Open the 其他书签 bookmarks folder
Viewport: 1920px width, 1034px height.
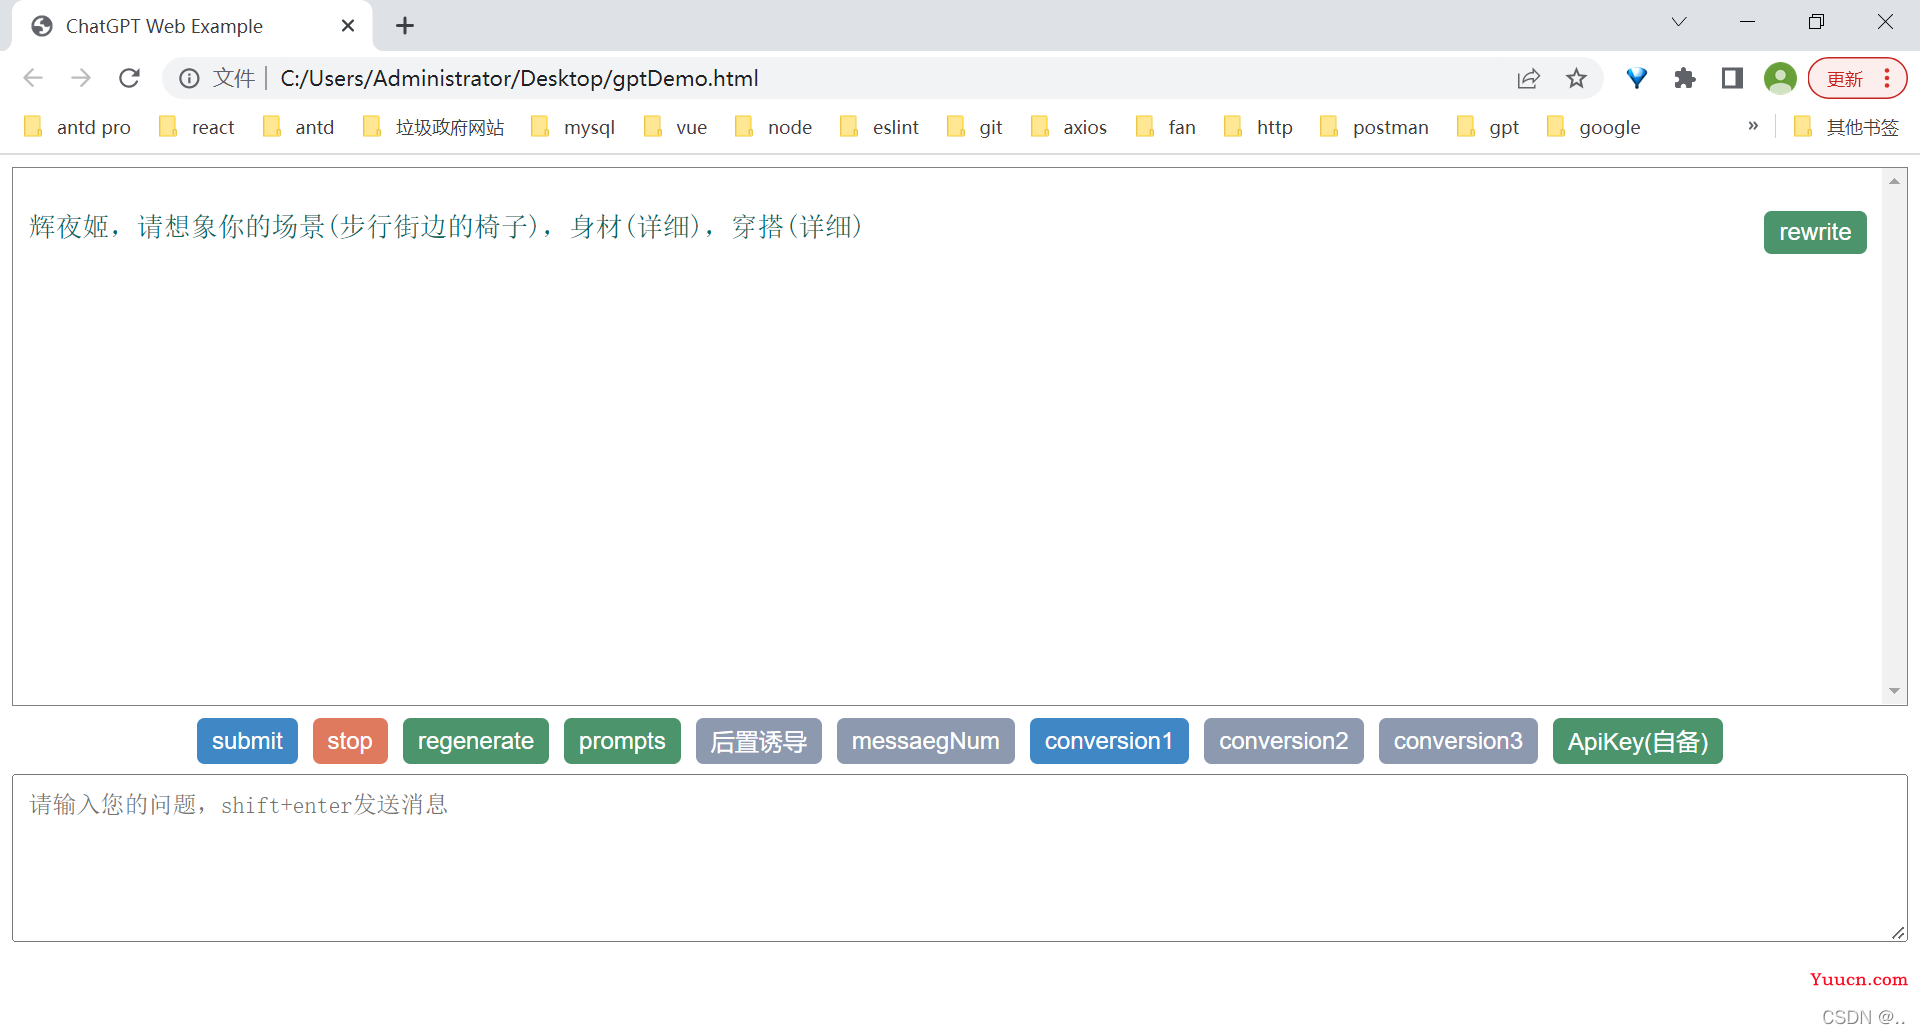tap(1847, 127)
